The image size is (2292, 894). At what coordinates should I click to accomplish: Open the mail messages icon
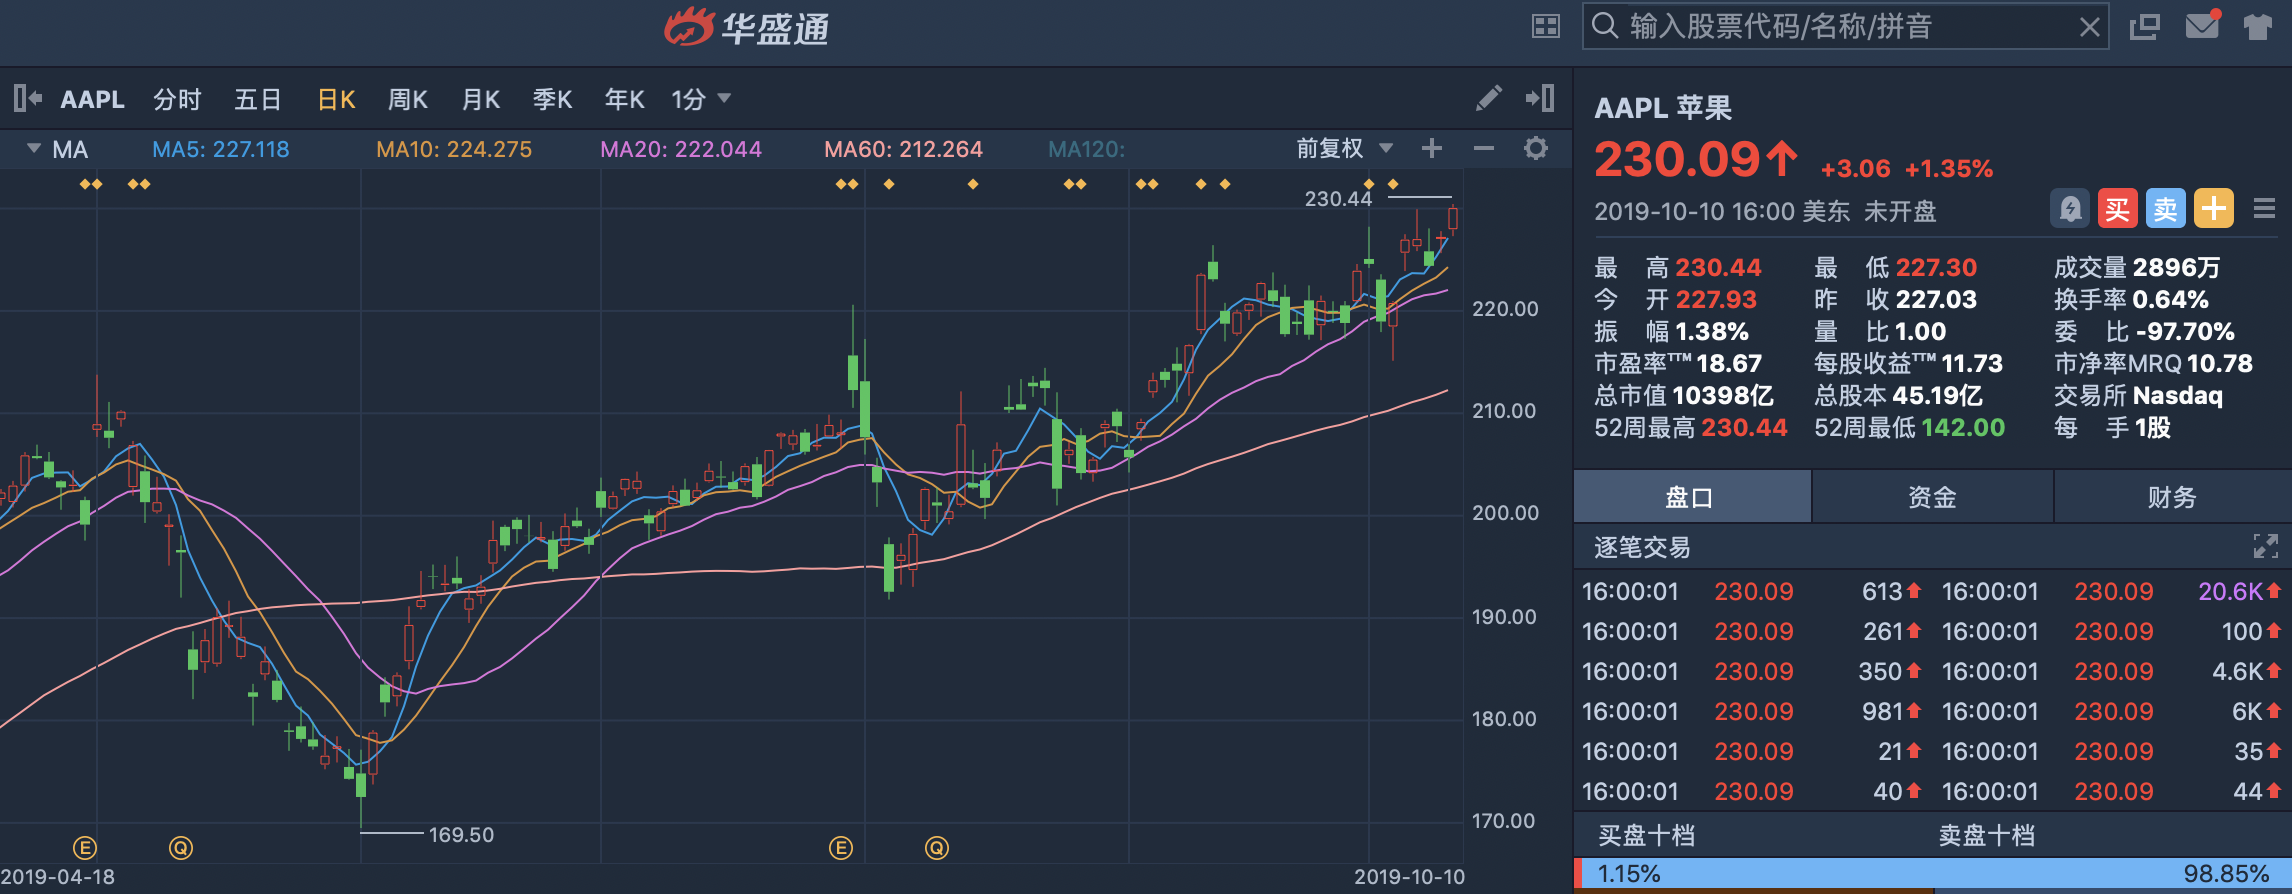pos(2202,26)
